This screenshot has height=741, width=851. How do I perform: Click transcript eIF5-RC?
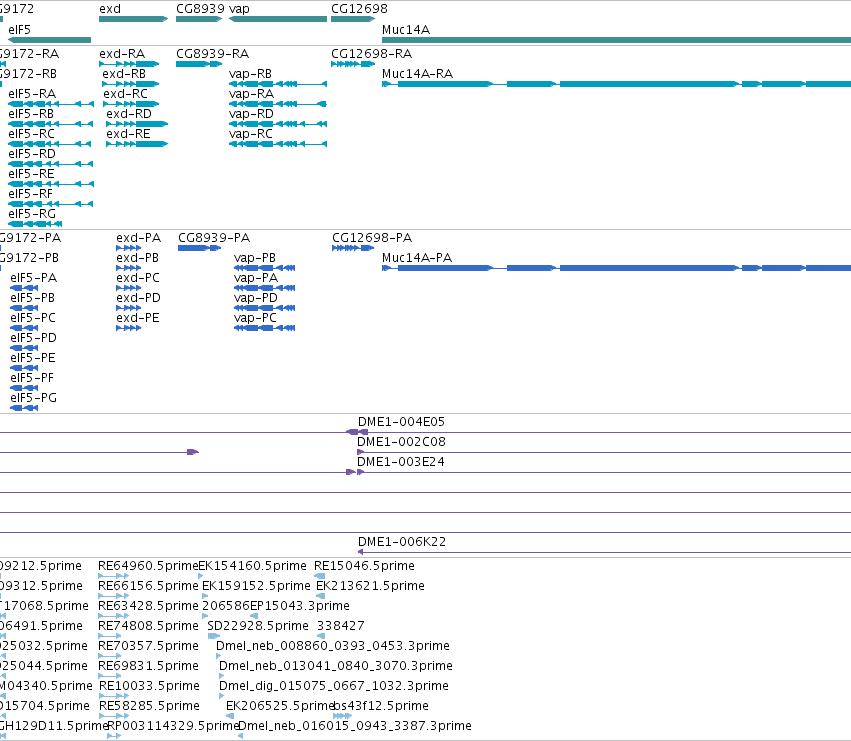[x=49, y=144]
